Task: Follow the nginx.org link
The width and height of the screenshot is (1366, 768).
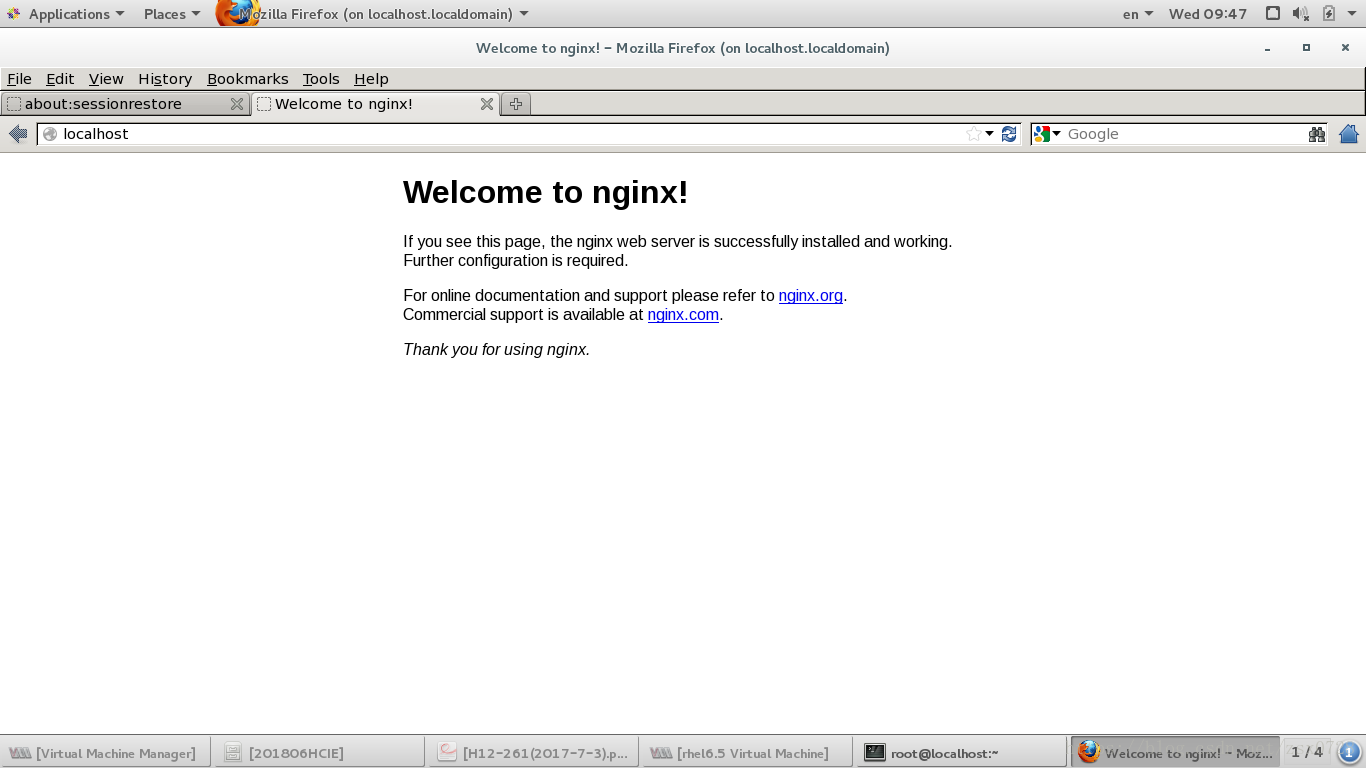Action: (x=810, y=296)
